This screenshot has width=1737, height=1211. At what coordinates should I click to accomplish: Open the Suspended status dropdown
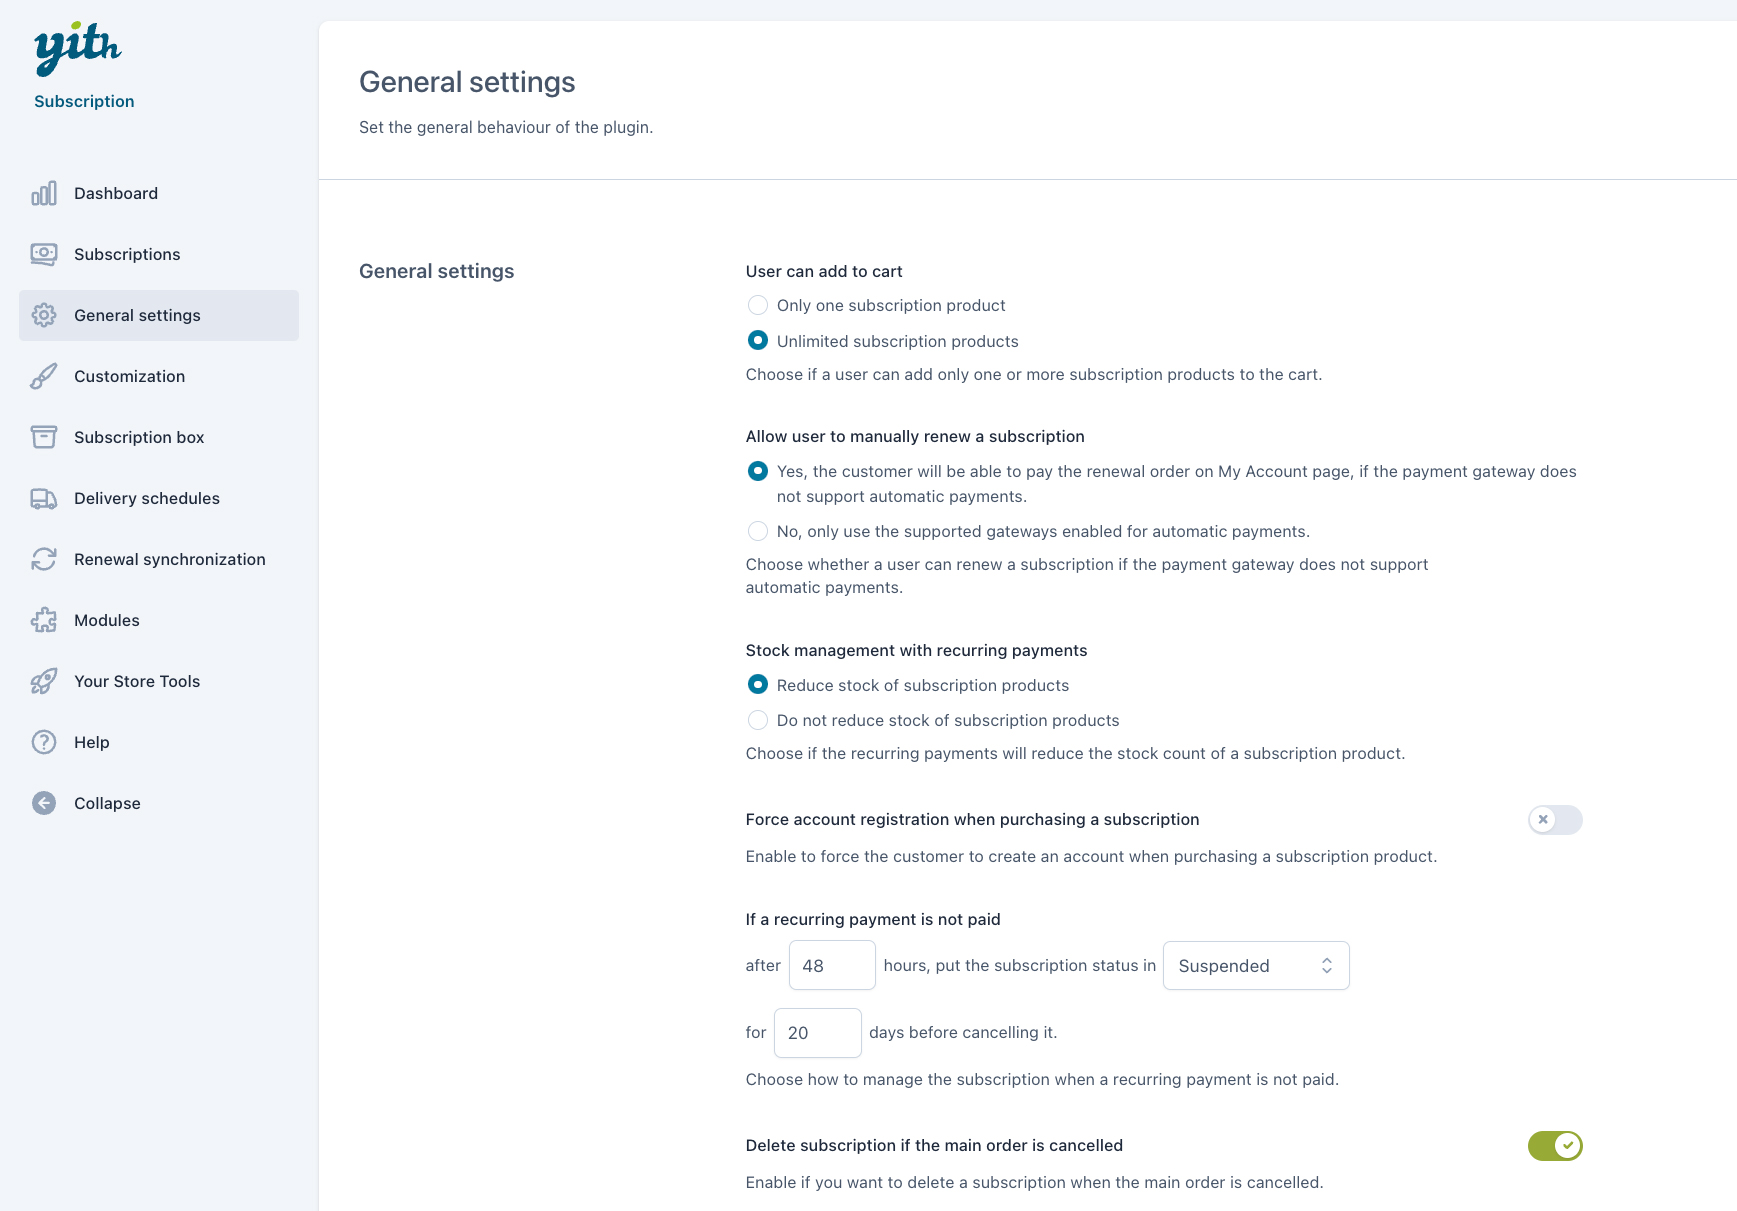tap(1255, 966)
